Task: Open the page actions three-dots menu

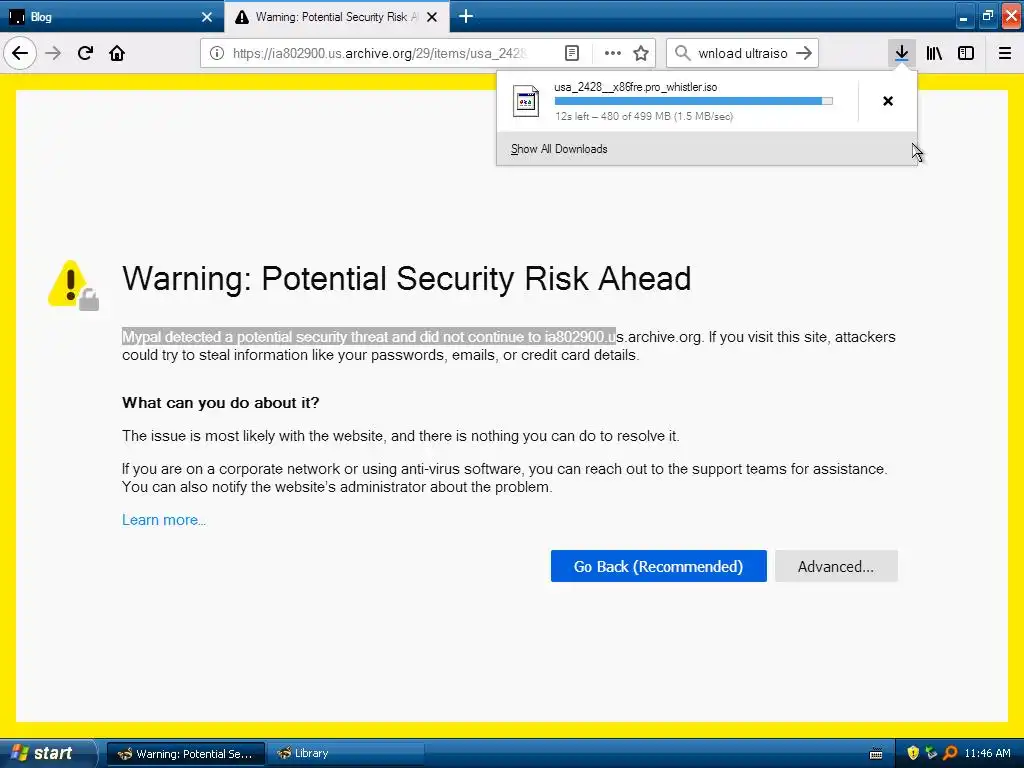Action: tap(612, 53)
